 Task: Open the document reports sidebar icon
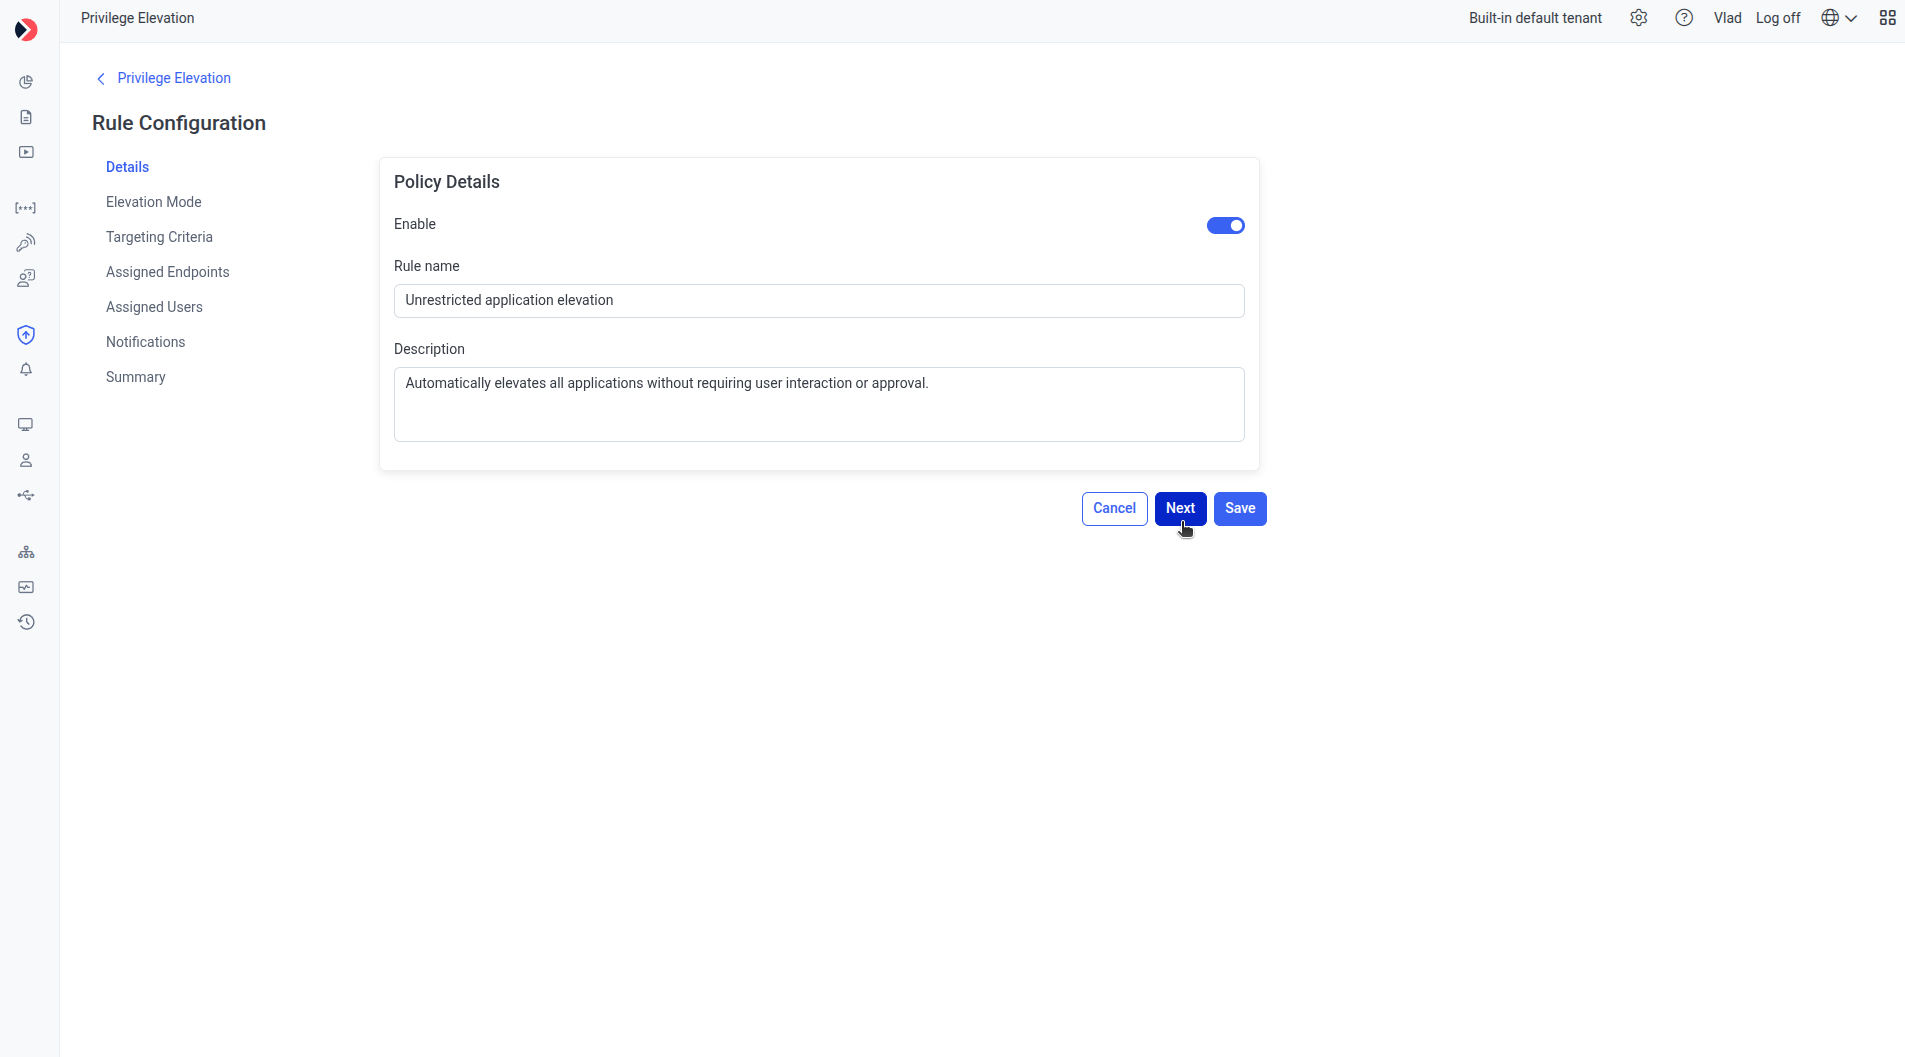click(x=26, y=117)
